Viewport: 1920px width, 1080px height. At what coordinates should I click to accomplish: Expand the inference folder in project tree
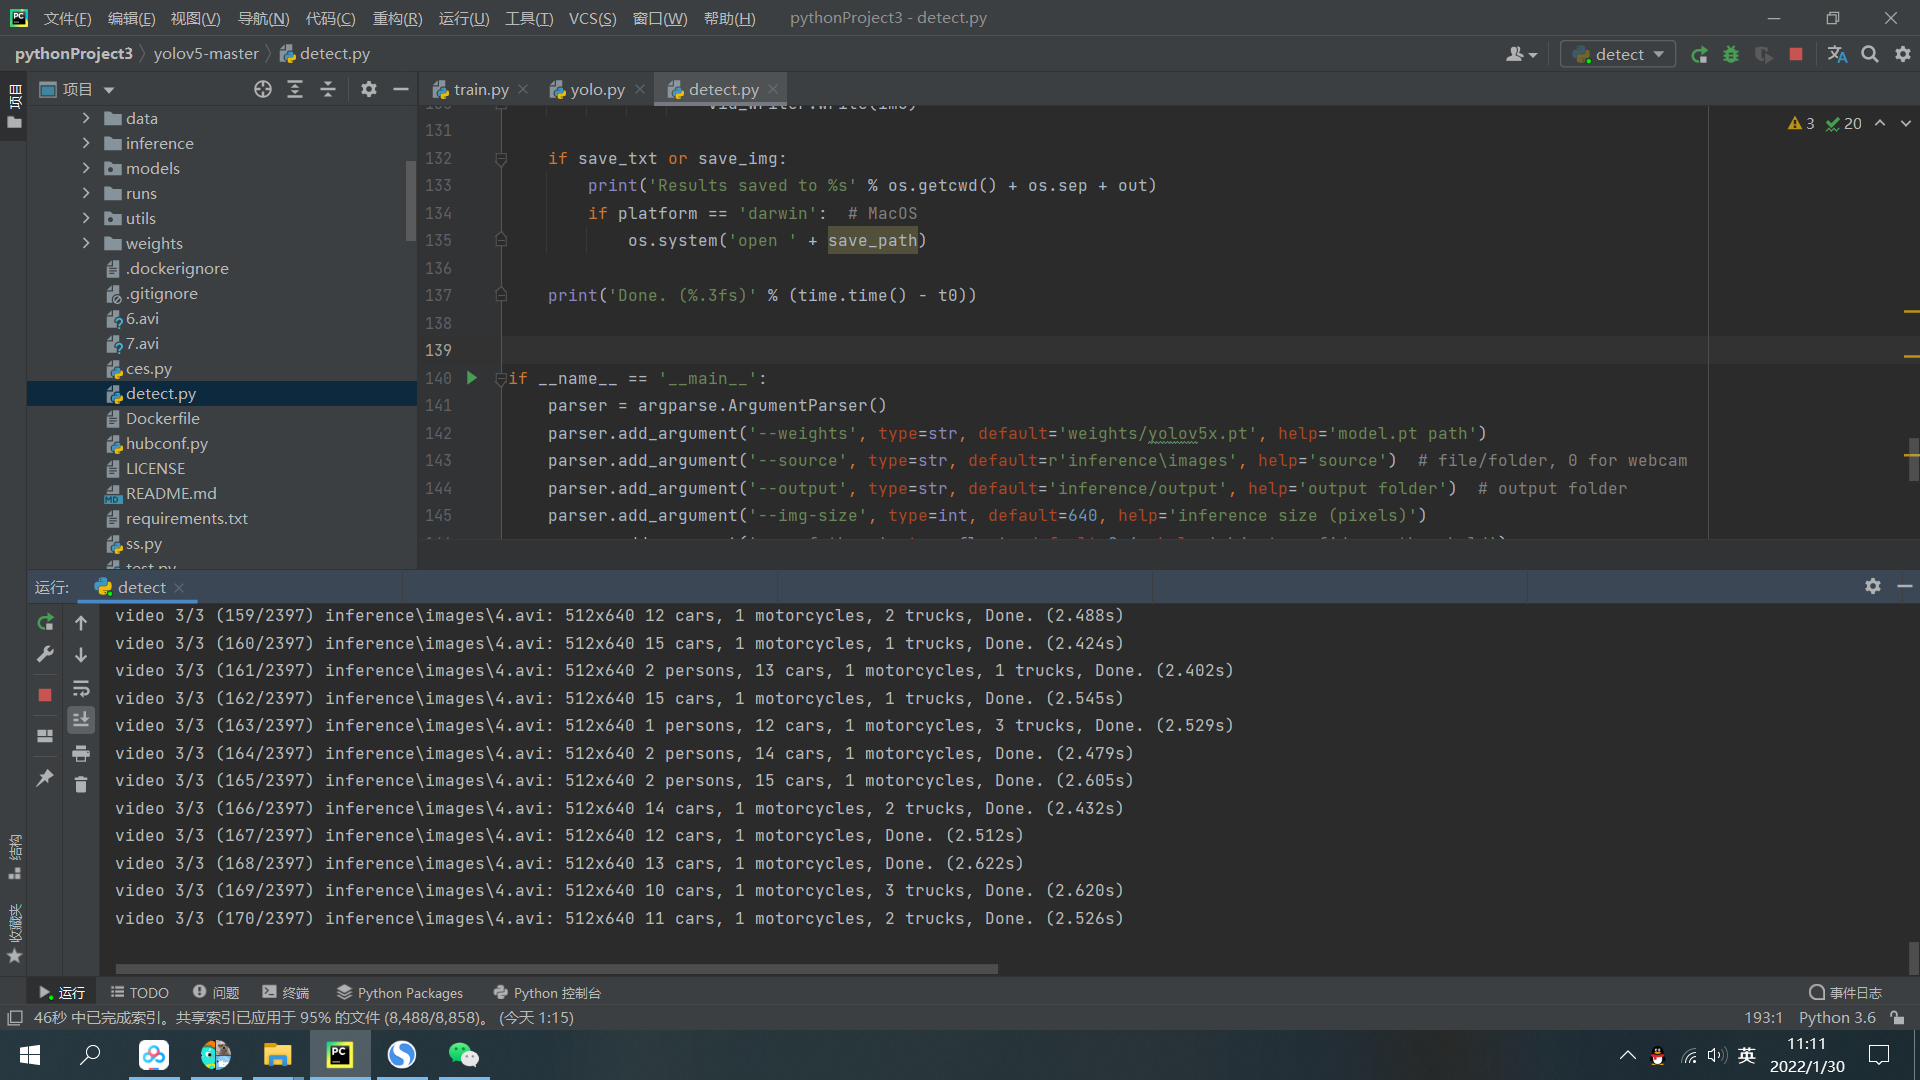pyautogui.click(x=86, y=143)
